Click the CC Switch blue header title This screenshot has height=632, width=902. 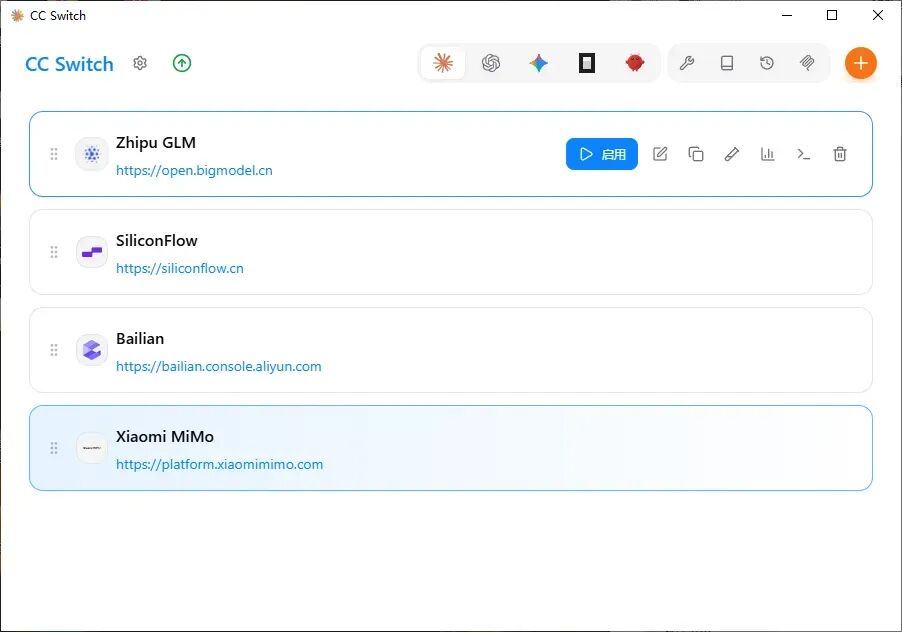(x=69, y=64)
